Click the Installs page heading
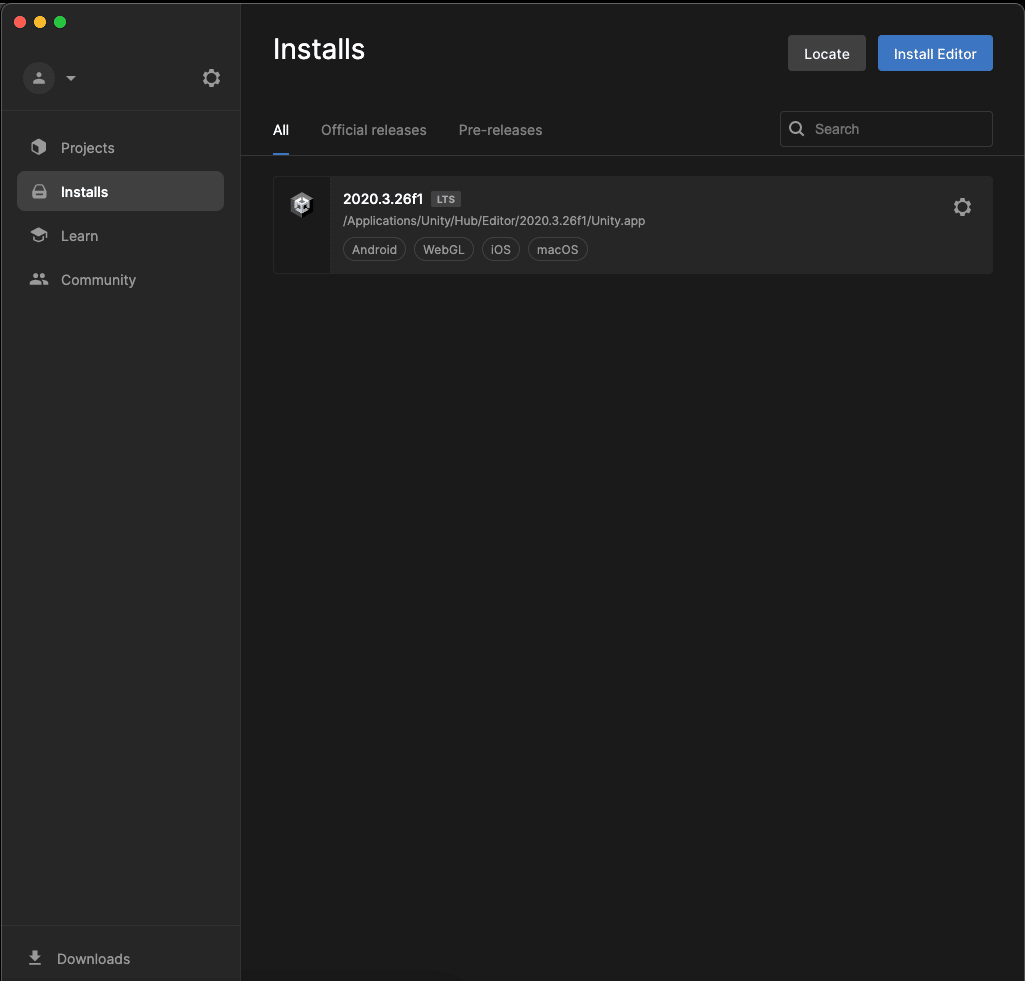This screenshot has height=981, width=1025. (x=319, y=49)
